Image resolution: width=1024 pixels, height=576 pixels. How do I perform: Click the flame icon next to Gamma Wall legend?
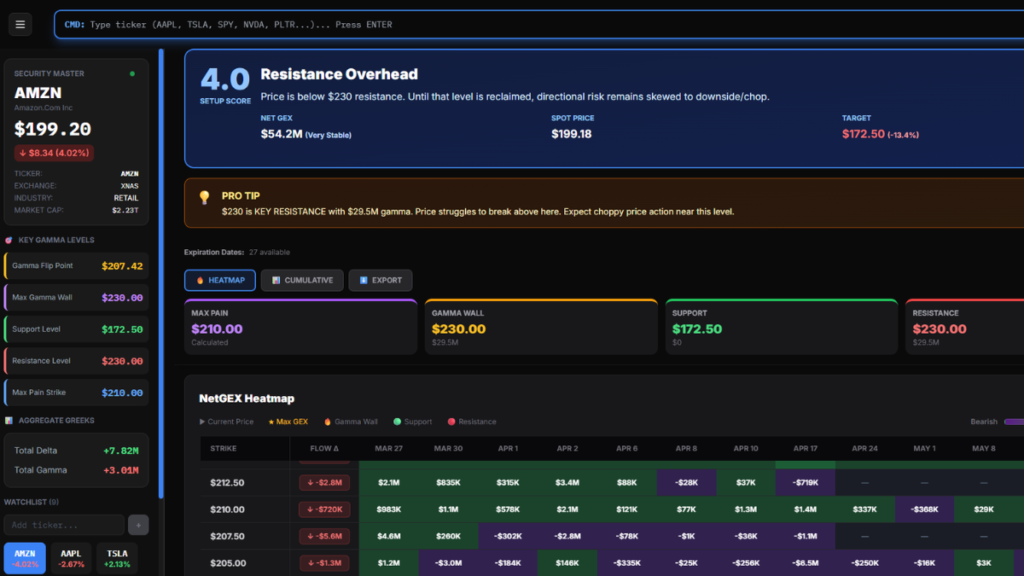coord(326,422)
